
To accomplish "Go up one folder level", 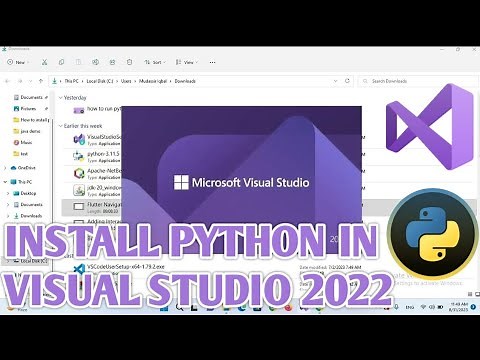I will click(41, 81).
